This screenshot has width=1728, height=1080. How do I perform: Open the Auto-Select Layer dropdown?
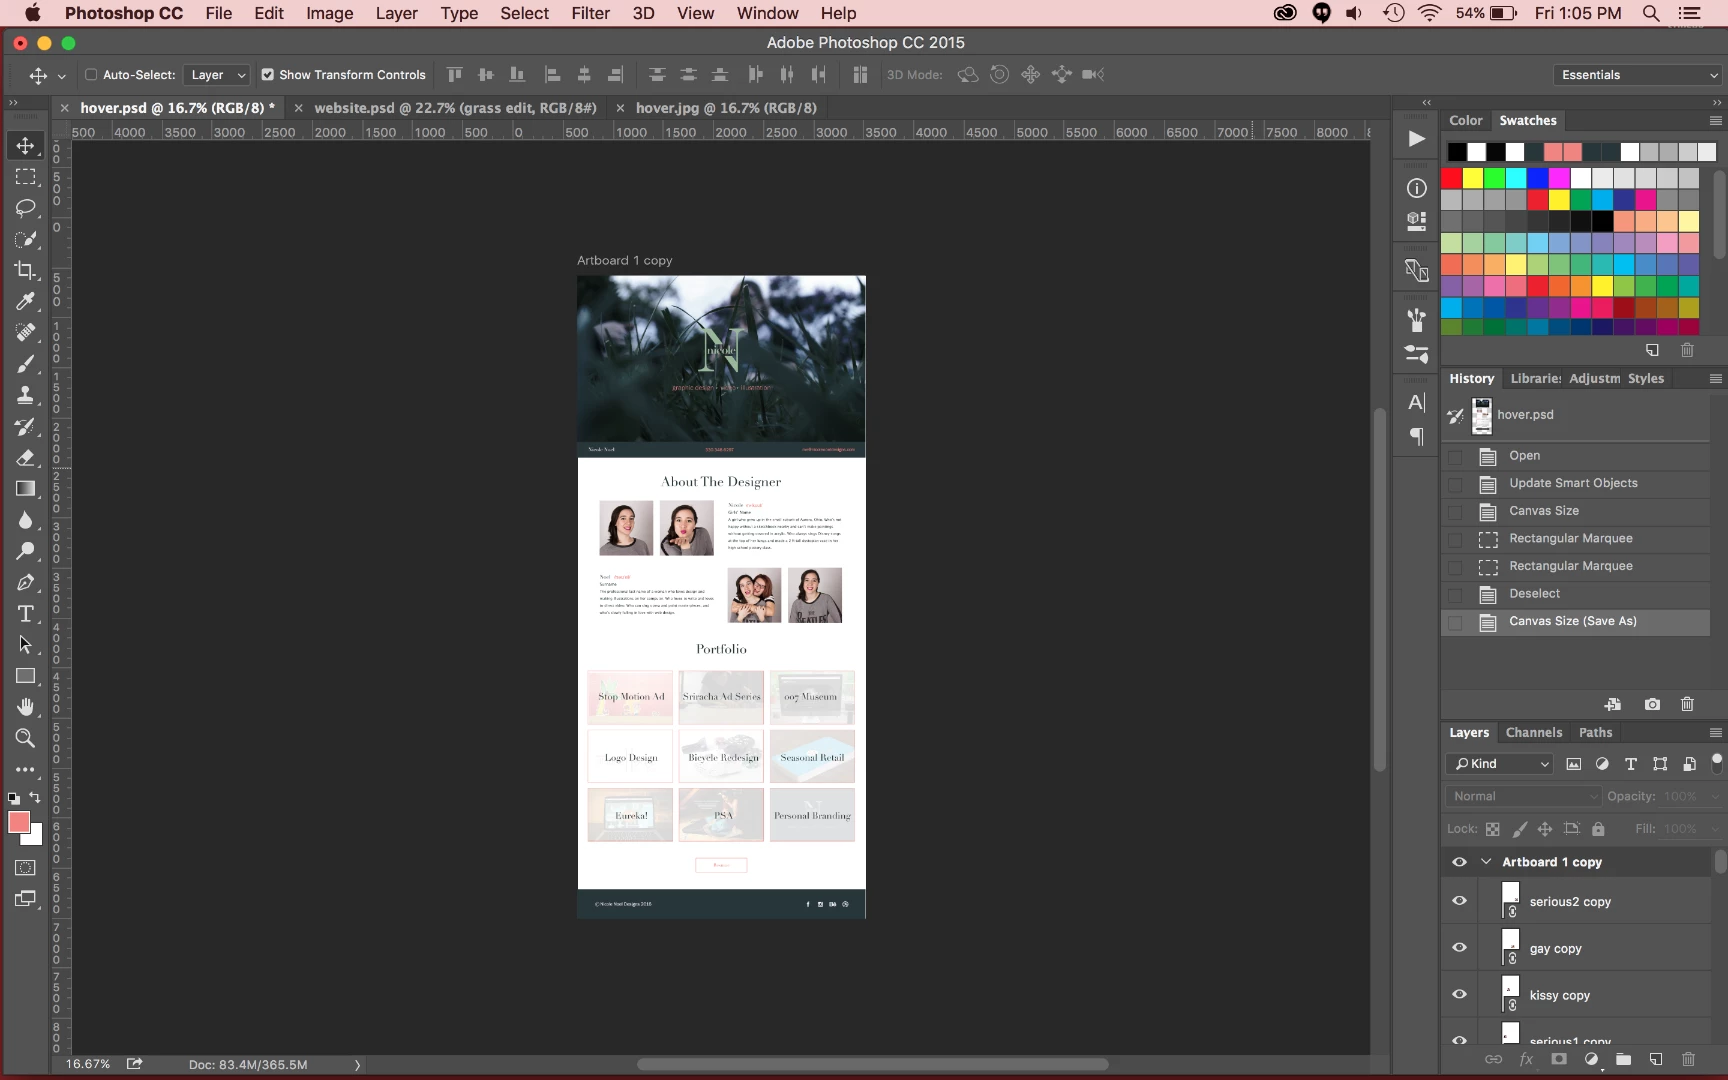[217, 75]
